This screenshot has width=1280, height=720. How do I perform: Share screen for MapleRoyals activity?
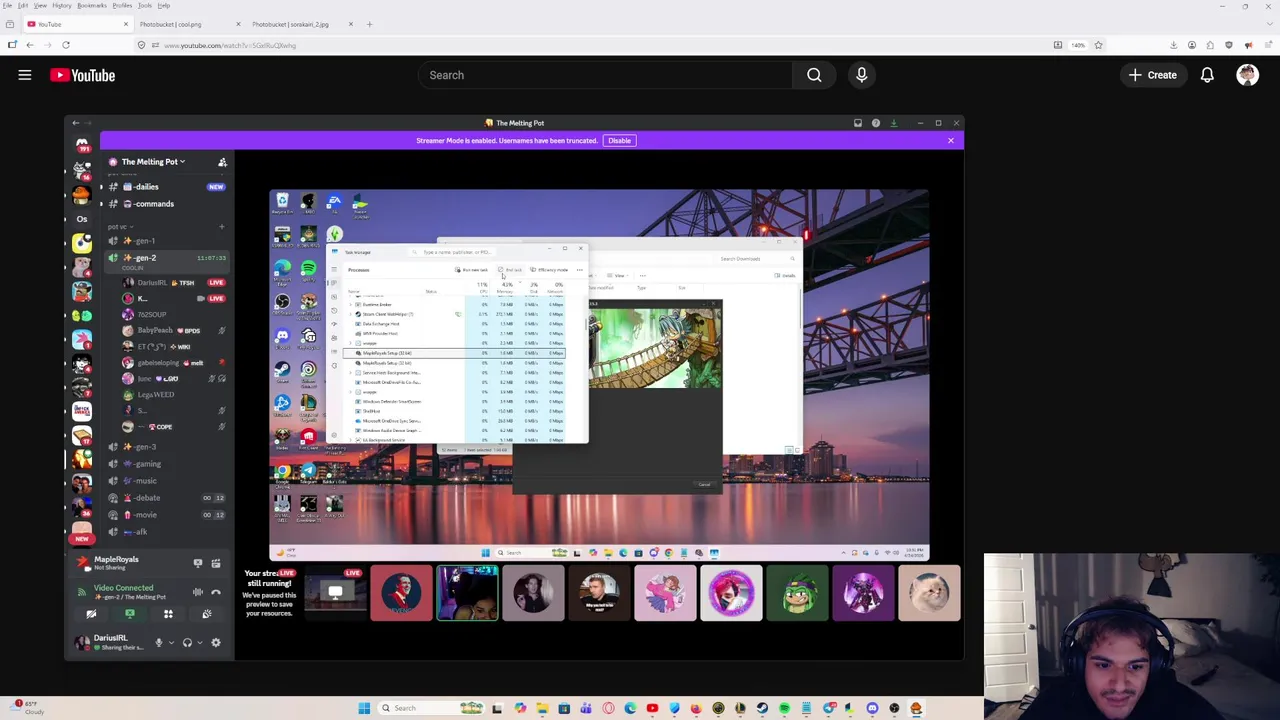tap(197, 564)
